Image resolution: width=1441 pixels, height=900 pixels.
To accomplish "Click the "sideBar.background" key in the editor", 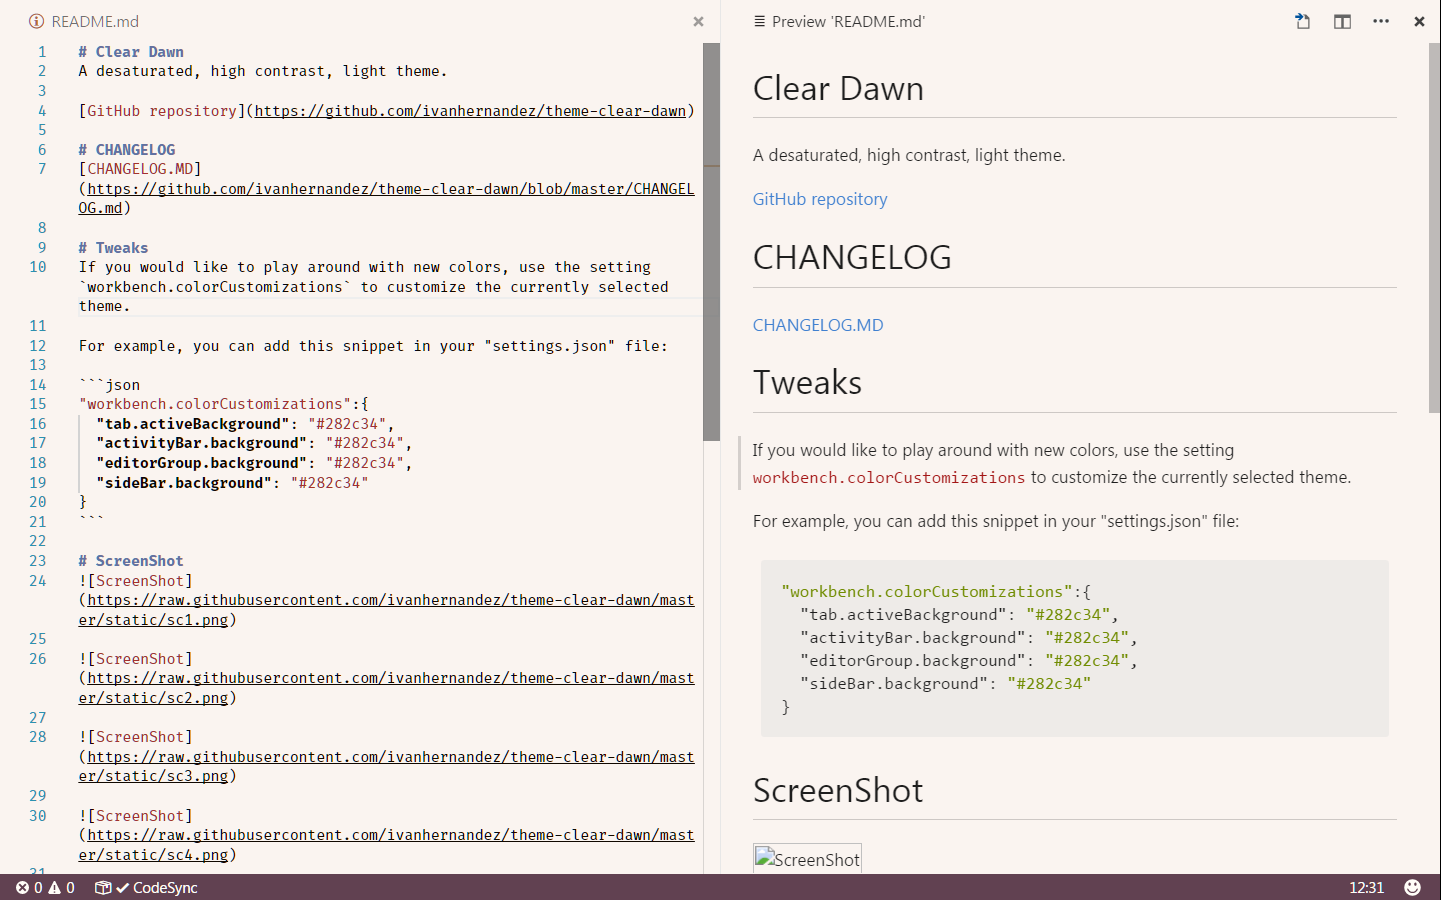I will [184, 483].
